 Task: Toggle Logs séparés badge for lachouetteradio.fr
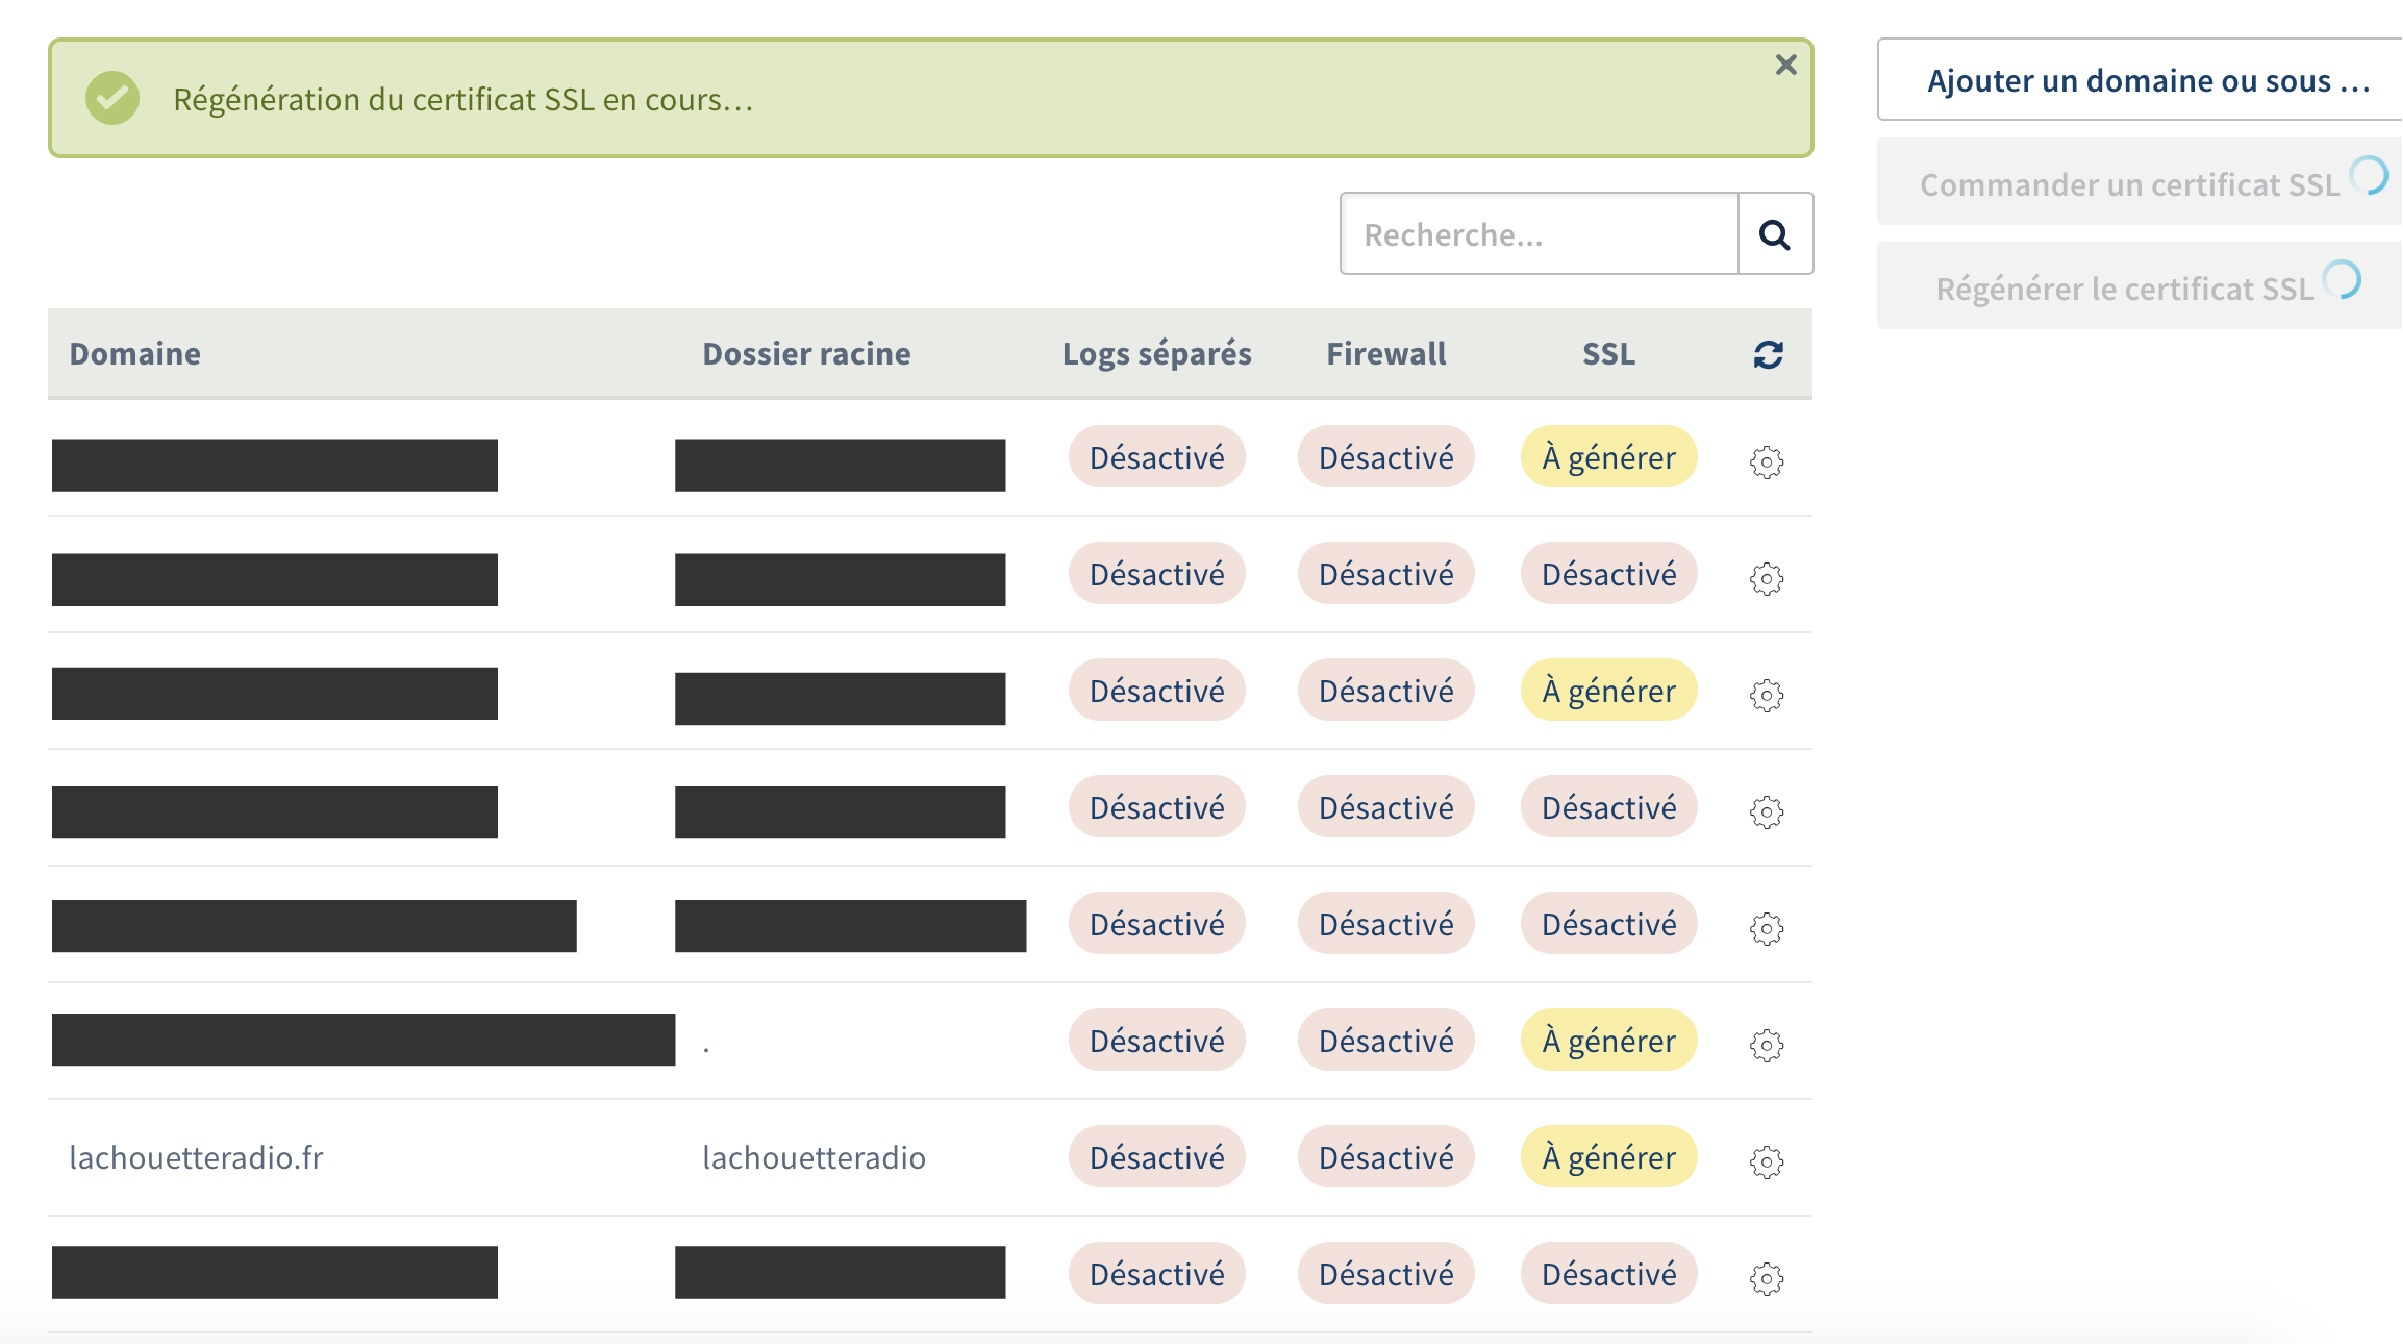pyautogui.click(x=1156, y=1157)
